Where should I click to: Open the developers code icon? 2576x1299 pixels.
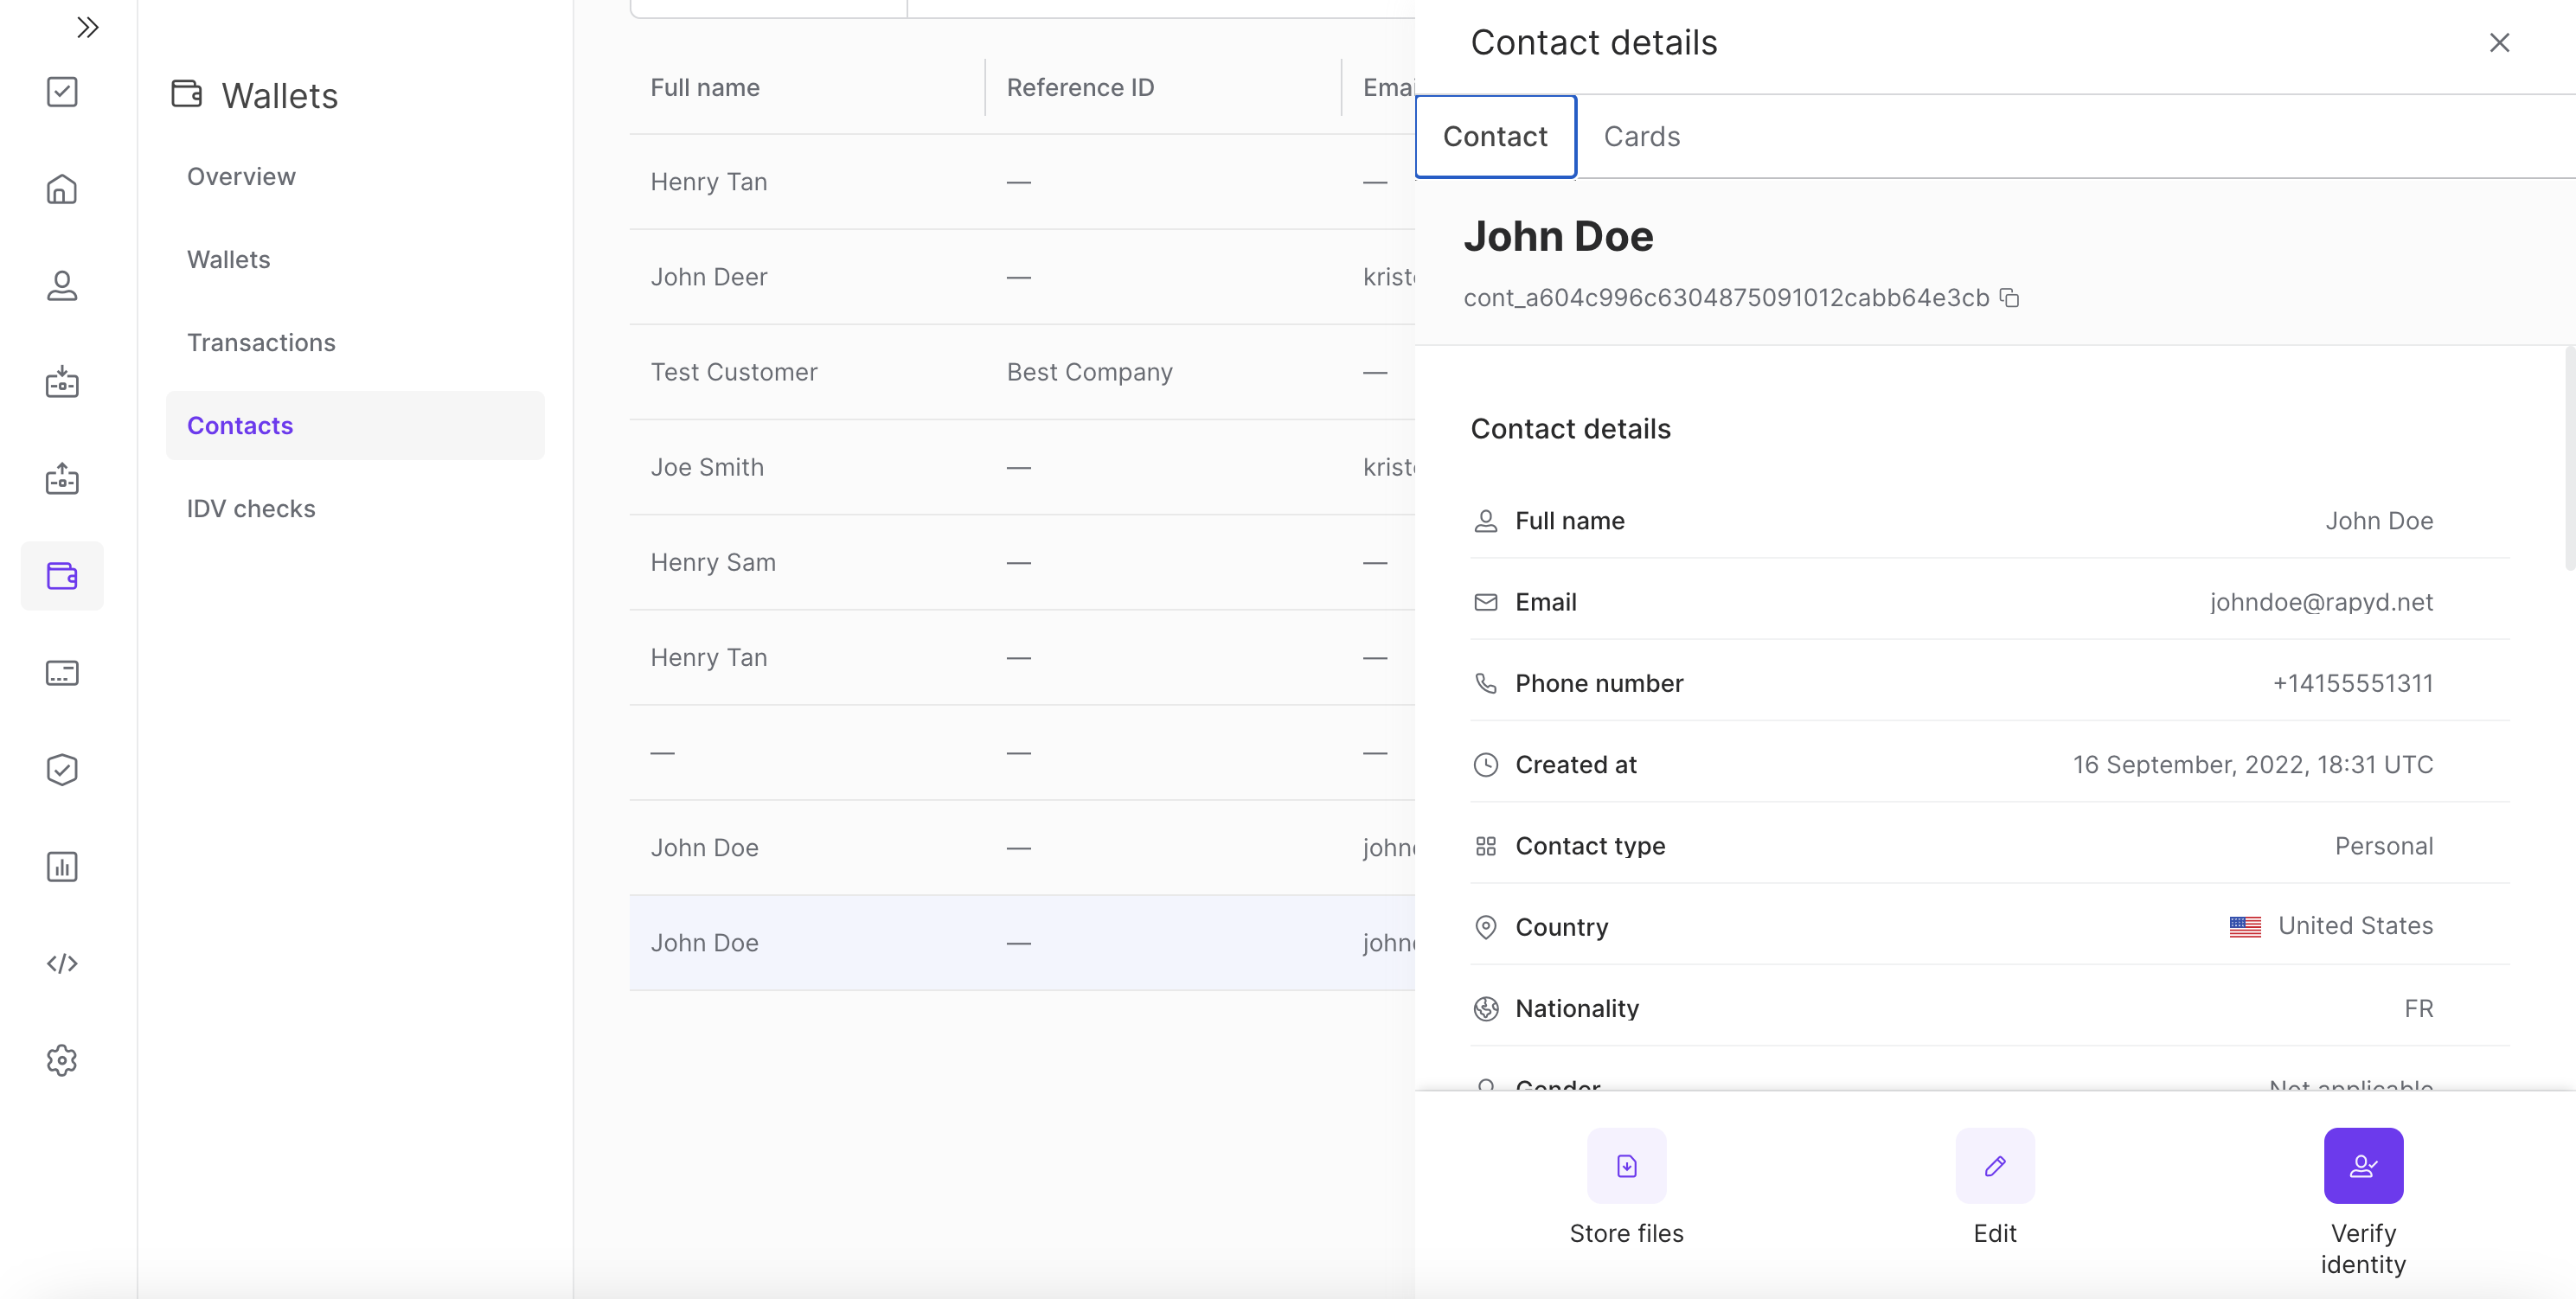tap(62, 963)
